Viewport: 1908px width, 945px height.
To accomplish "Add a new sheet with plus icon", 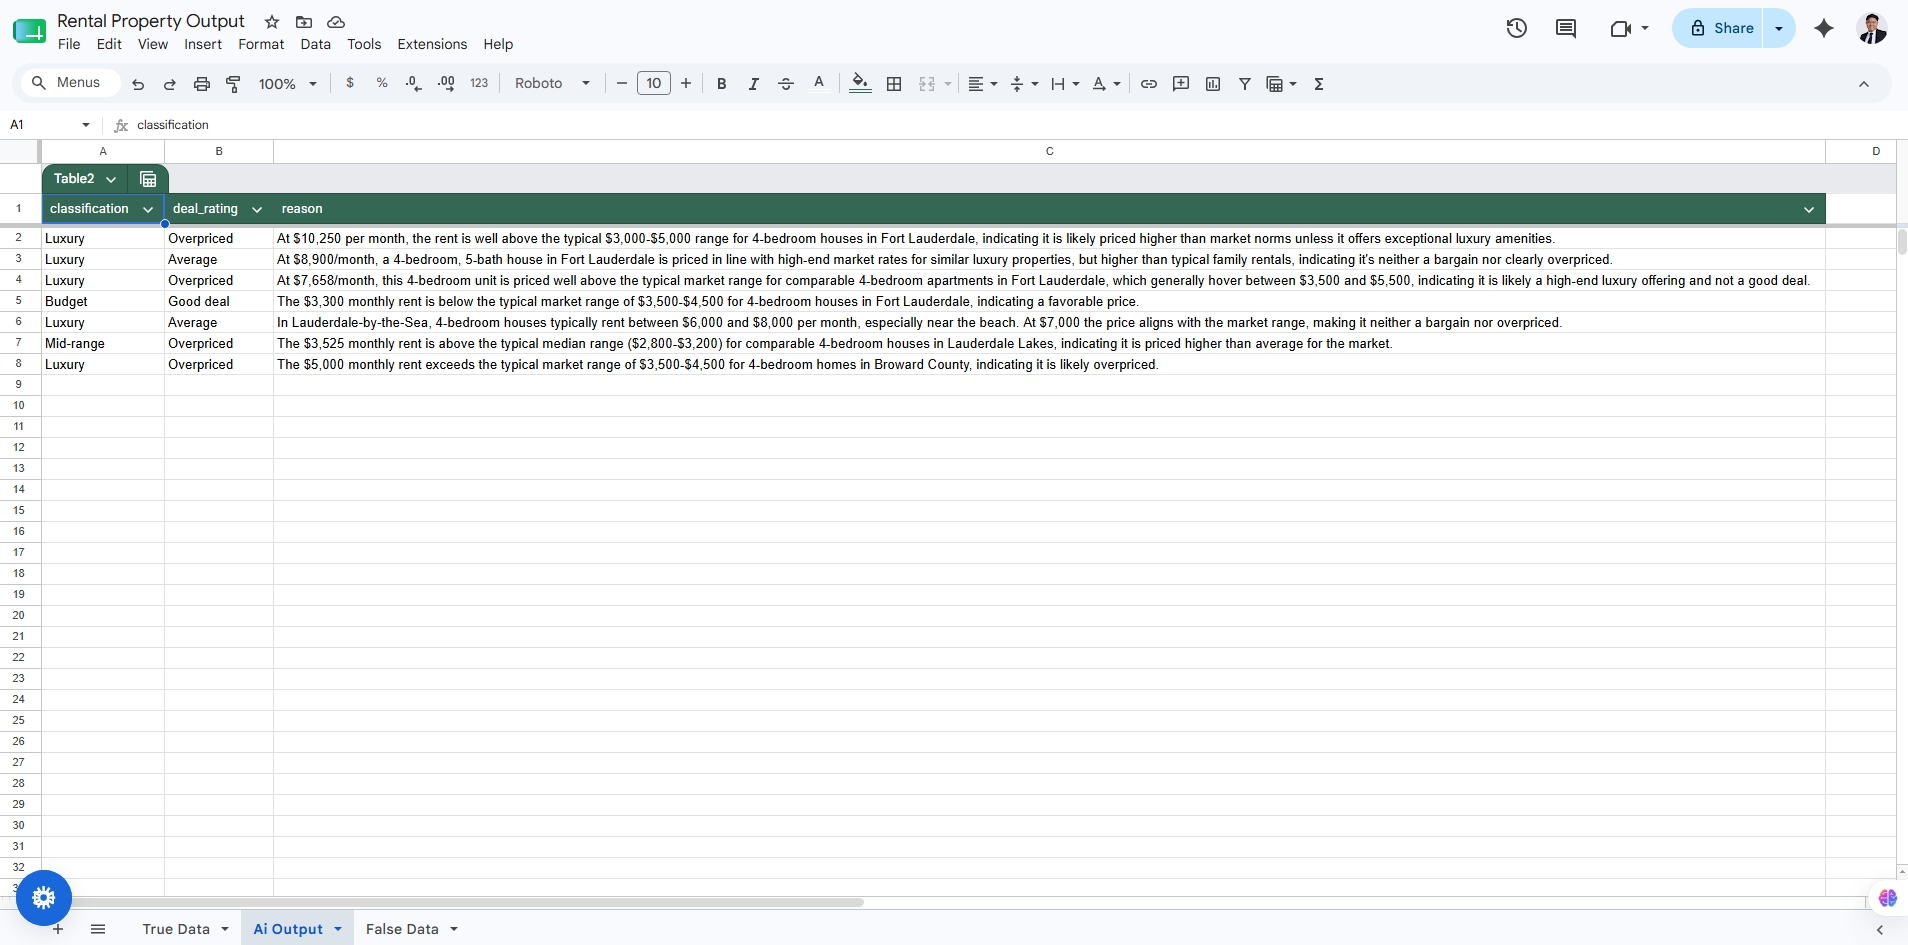I will (58, 929).
